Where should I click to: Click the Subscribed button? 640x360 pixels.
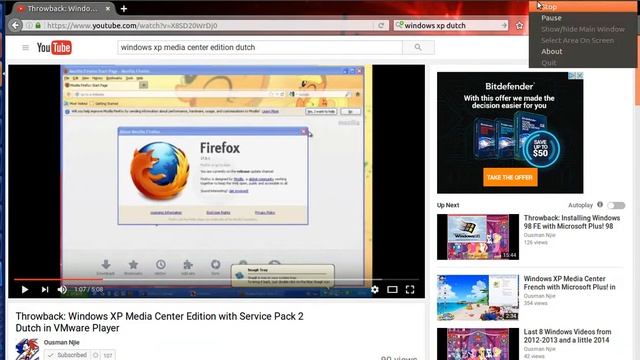[x=68, y=355]
